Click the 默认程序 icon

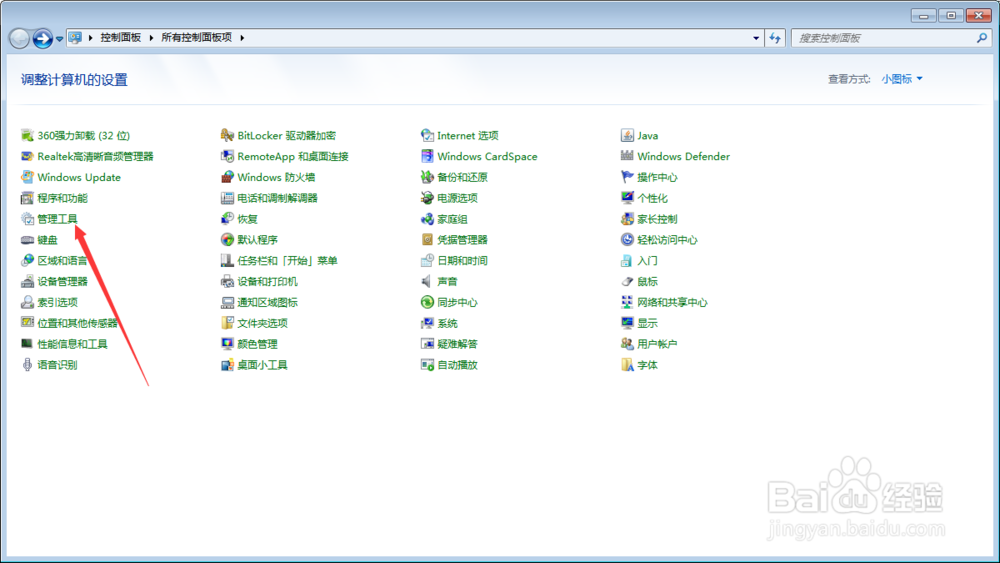click(x=227, y=240)
